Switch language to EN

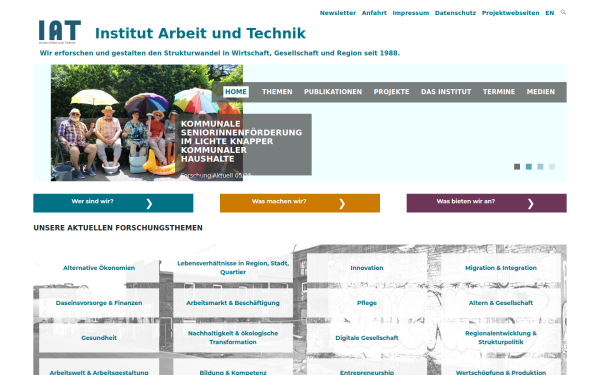pos(549,13)
